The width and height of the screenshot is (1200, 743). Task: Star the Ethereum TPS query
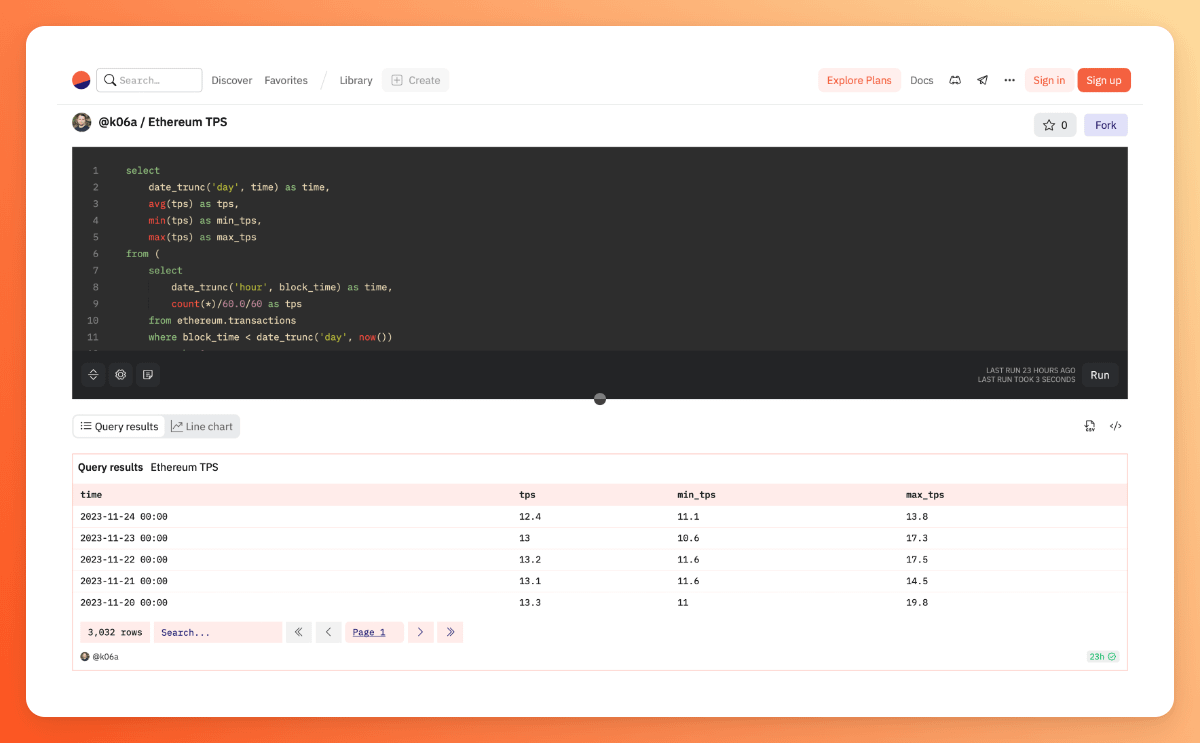[x=1054, y=125]
